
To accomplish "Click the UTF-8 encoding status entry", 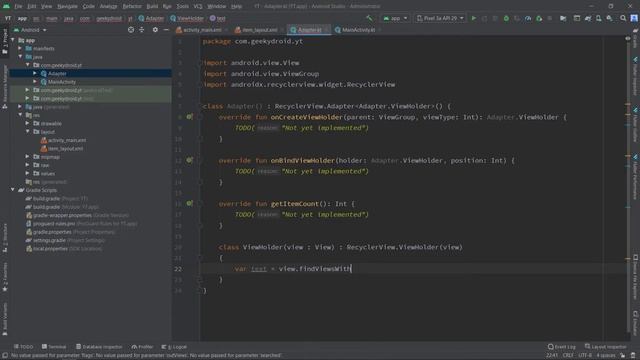I will (584, 356).
